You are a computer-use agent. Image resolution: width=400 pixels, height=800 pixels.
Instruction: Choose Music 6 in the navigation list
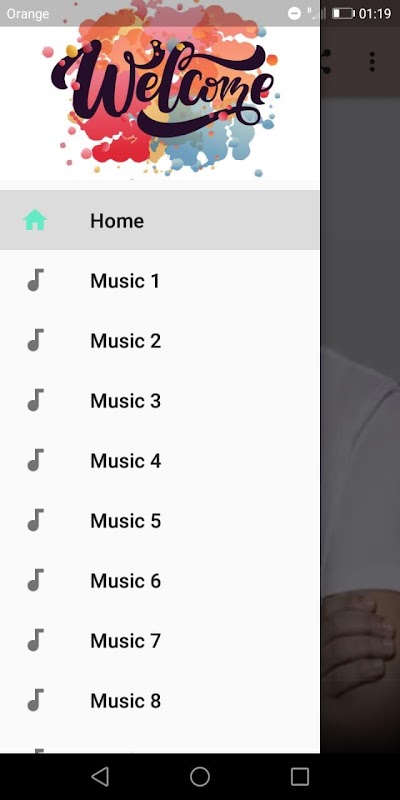coord(160,581)
